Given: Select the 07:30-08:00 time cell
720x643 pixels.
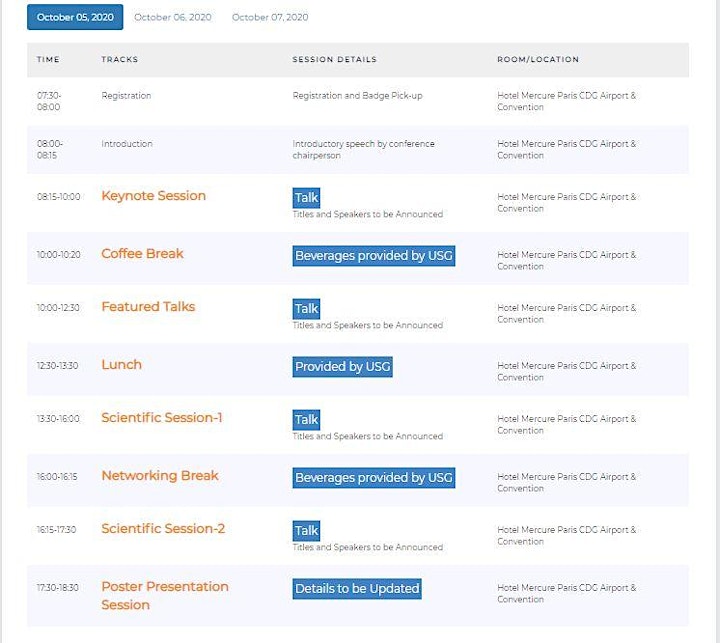Looking at the screenshot, I should tap(49, 101).
